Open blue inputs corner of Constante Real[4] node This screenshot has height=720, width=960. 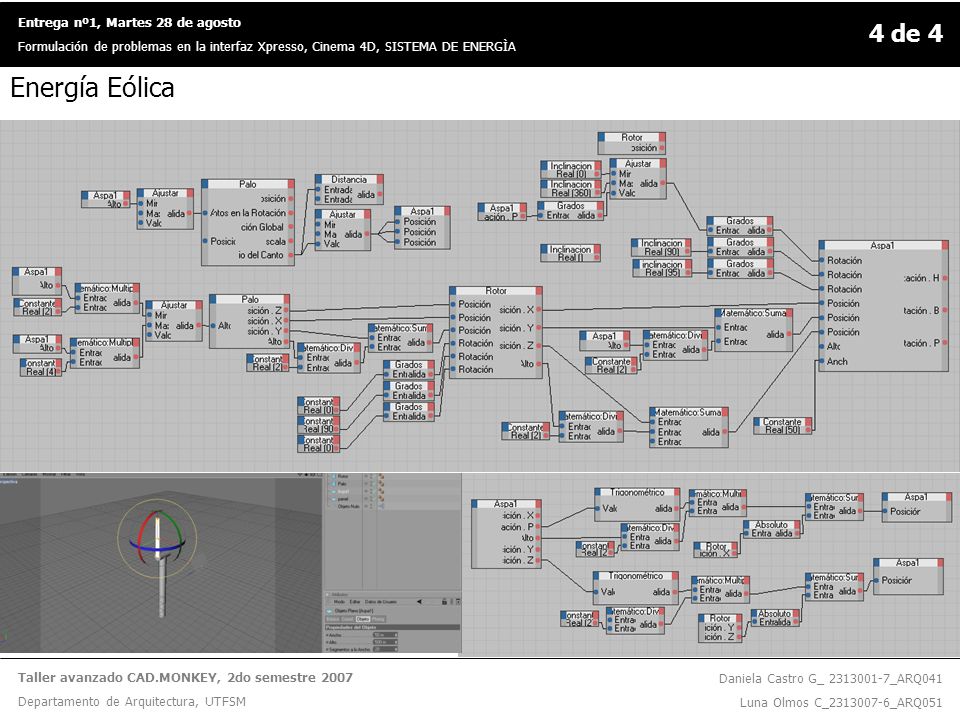click(24, 362)
